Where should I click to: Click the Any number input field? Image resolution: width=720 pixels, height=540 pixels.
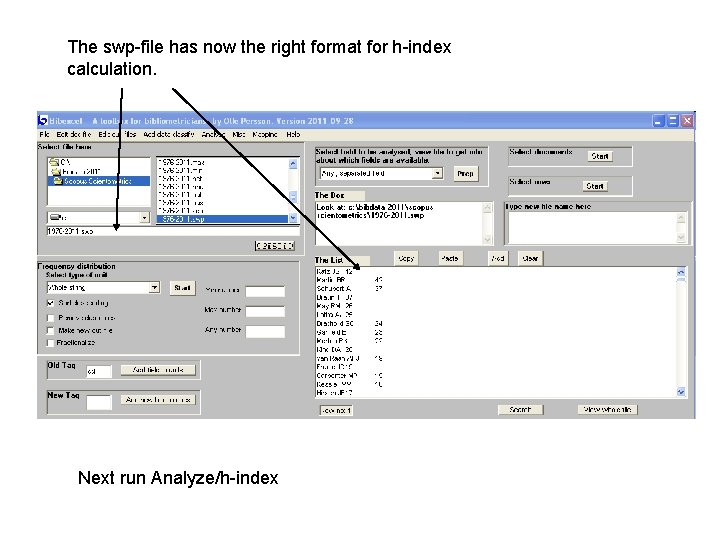pyautogui.click(x=265, y=332)
